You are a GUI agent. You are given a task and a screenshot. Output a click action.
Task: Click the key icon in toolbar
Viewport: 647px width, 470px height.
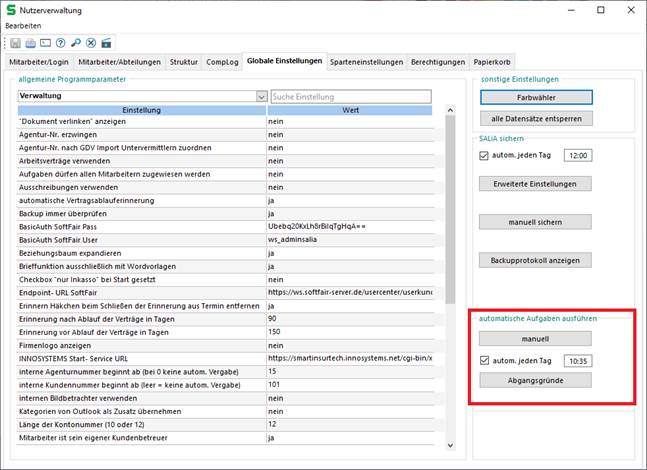pos(76,43)
